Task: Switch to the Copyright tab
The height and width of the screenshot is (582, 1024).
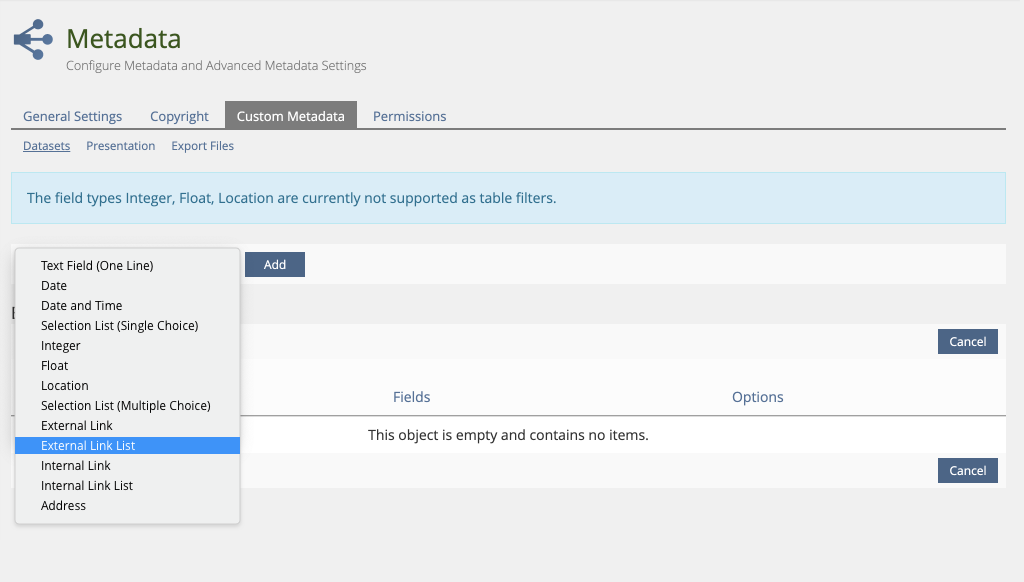Action: click(x=179, y=116)
